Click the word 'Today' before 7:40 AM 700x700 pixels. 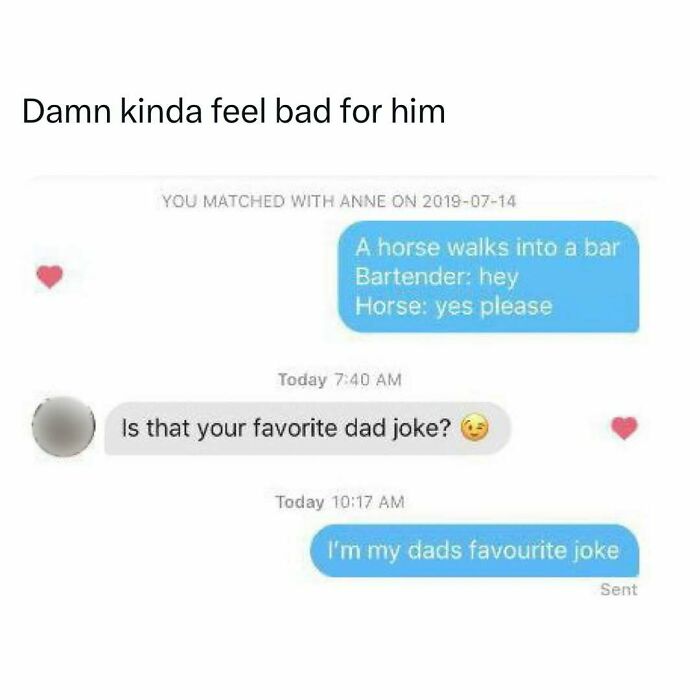pyautogui.click(x=302, y=380)
